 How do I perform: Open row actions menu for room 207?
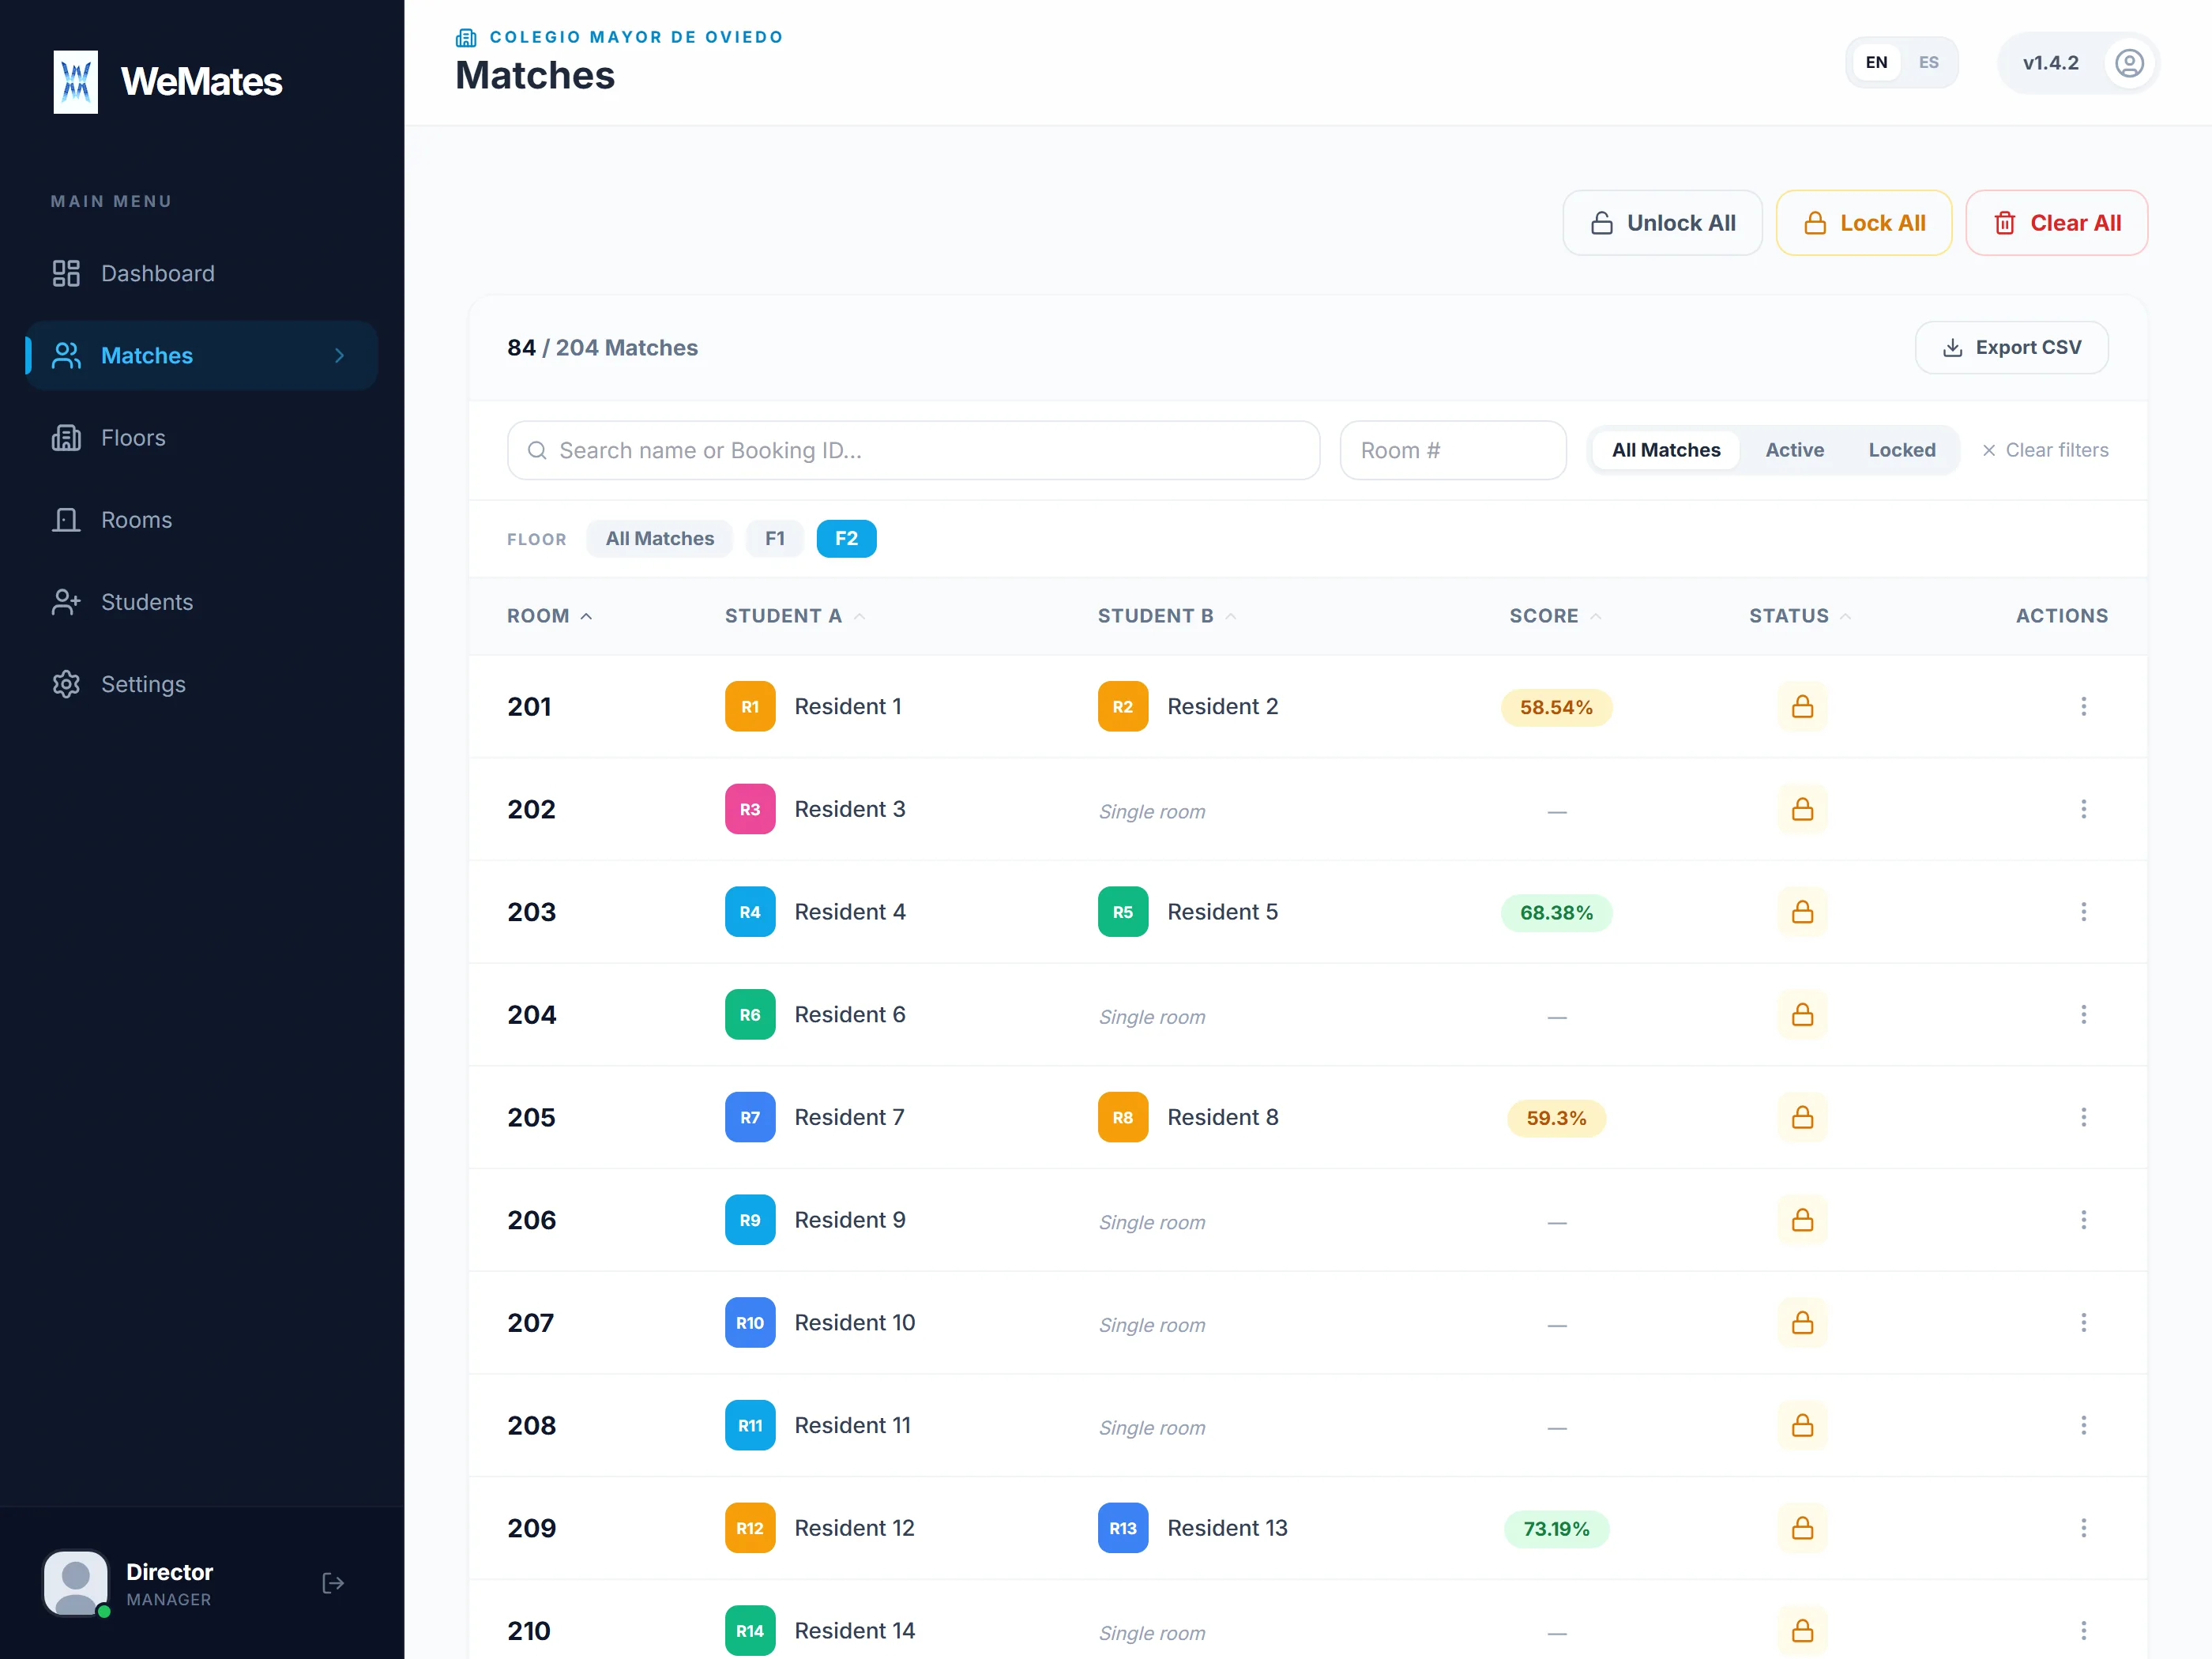[2084, 1322]
